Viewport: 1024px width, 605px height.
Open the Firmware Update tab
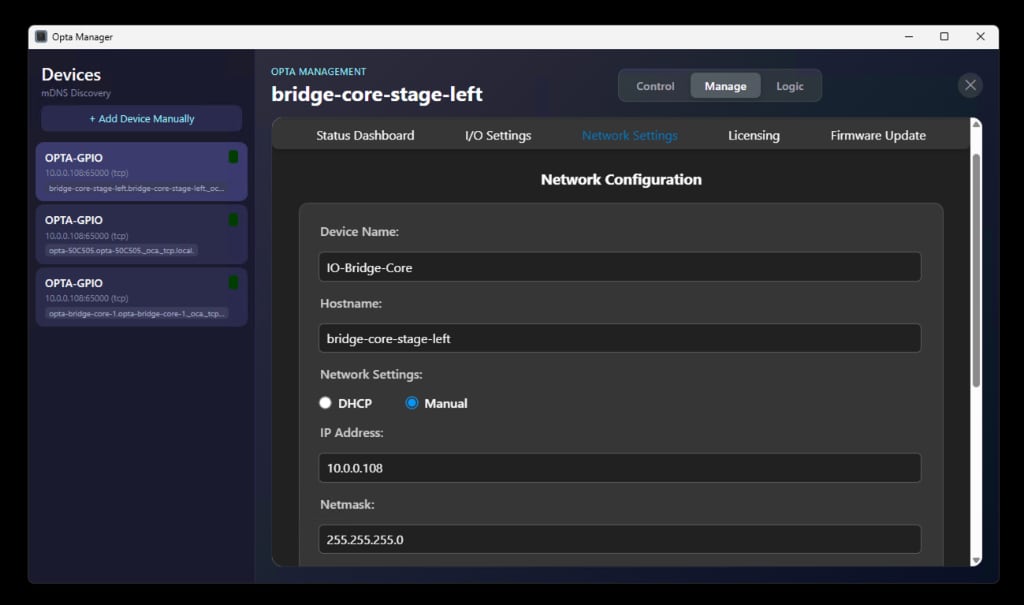click(x=878, y=135)
